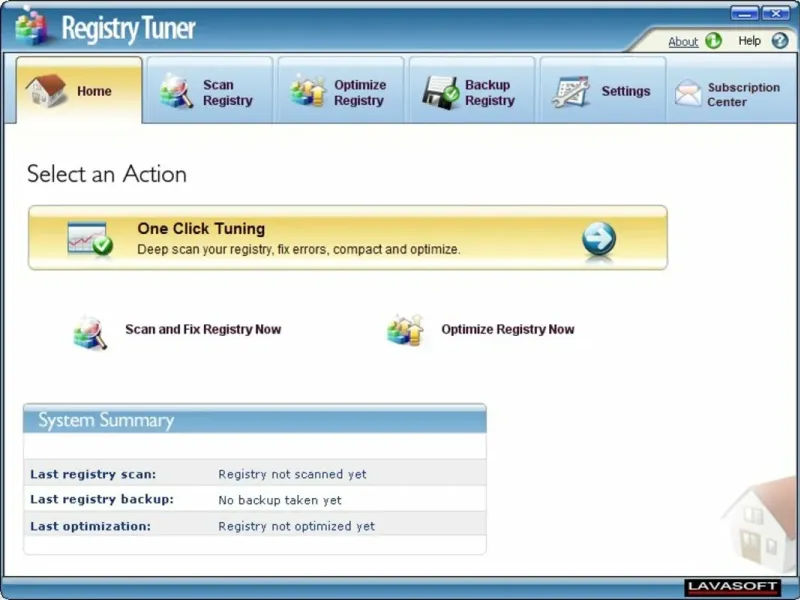Click 'Registry not optimized yet' text

(x=296, y=526)
